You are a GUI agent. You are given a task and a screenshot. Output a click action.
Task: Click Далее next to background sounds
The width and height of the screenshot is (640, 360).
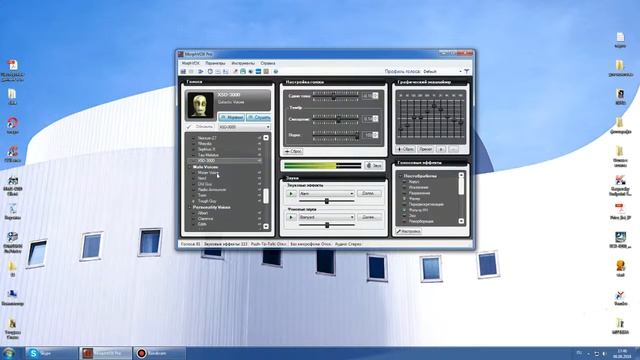coord(369,217)
